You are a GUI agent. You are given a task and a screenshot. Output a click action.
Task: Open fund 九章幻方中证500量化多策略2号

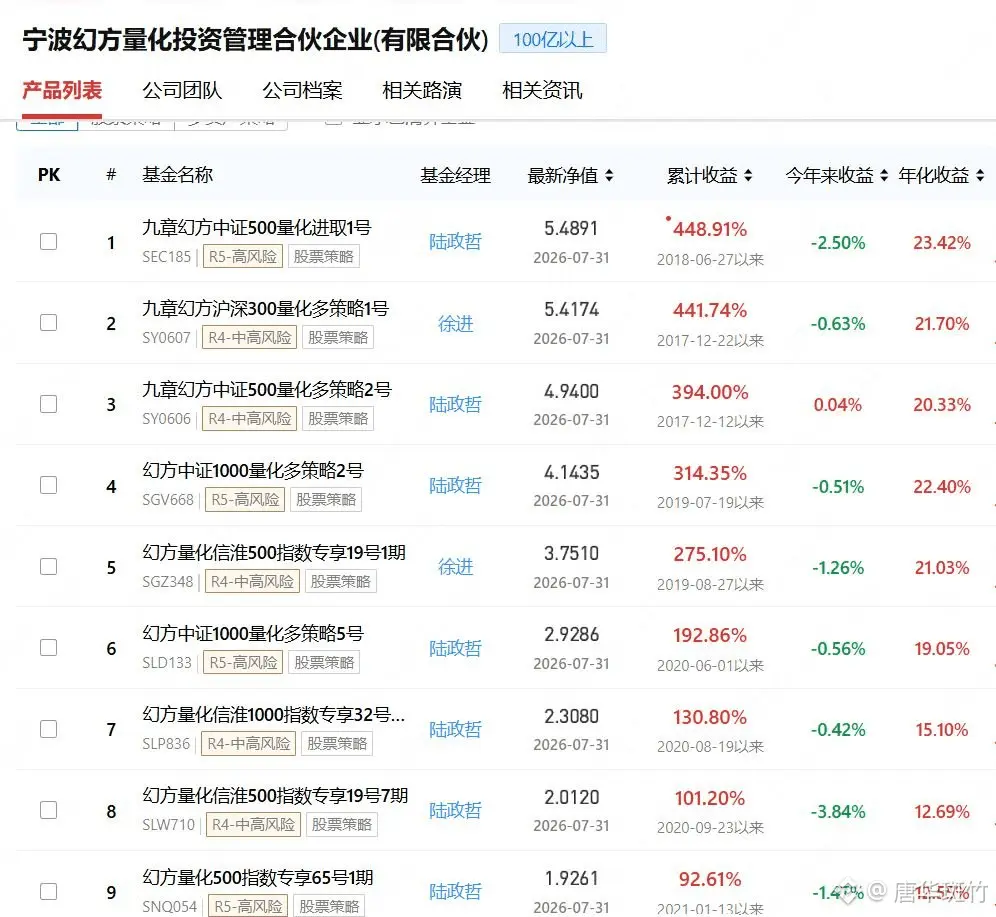point(267,389)
